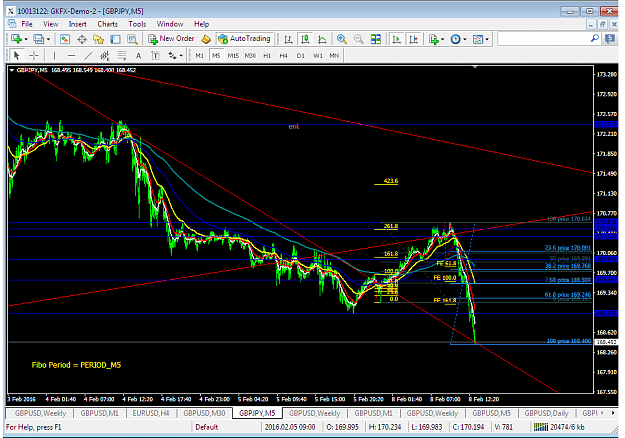Open the Window menu
Screen dimensions: 625x438
(x=170, y=24)
